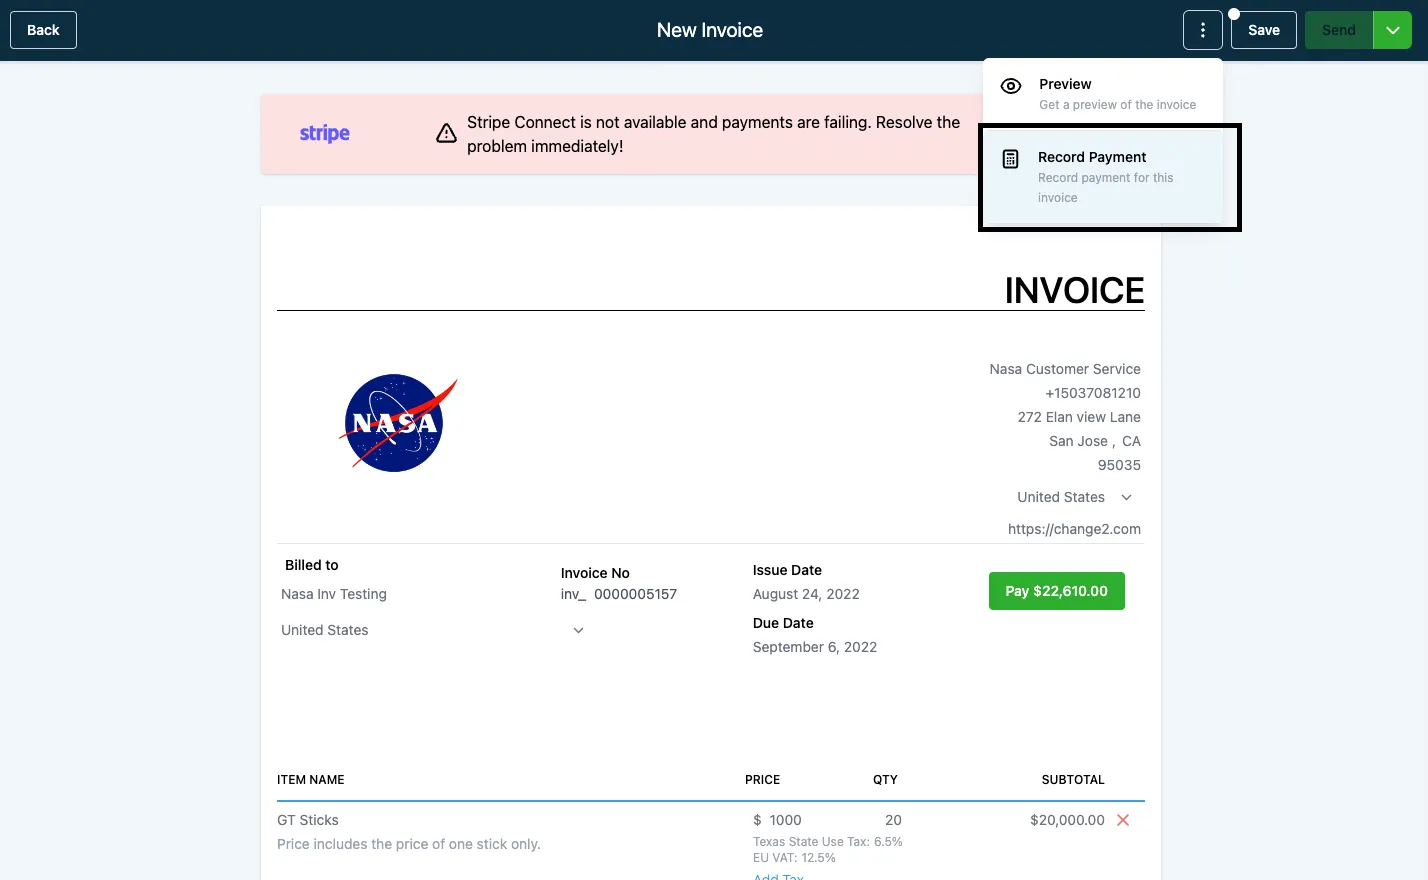The height and width of the screenshot is (880, 1428).
Task: Click the warning triangle icon
Action: click(447, 134)
